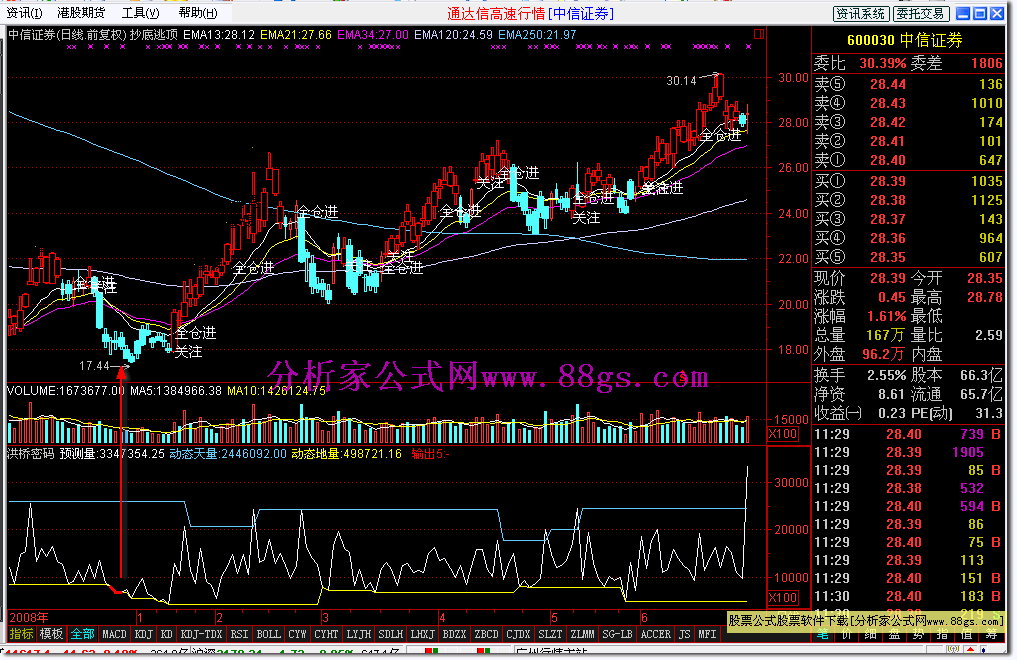Open the 港股期货 menu
Viewport: 1017px width, 660px height.
tap(80, 13)
